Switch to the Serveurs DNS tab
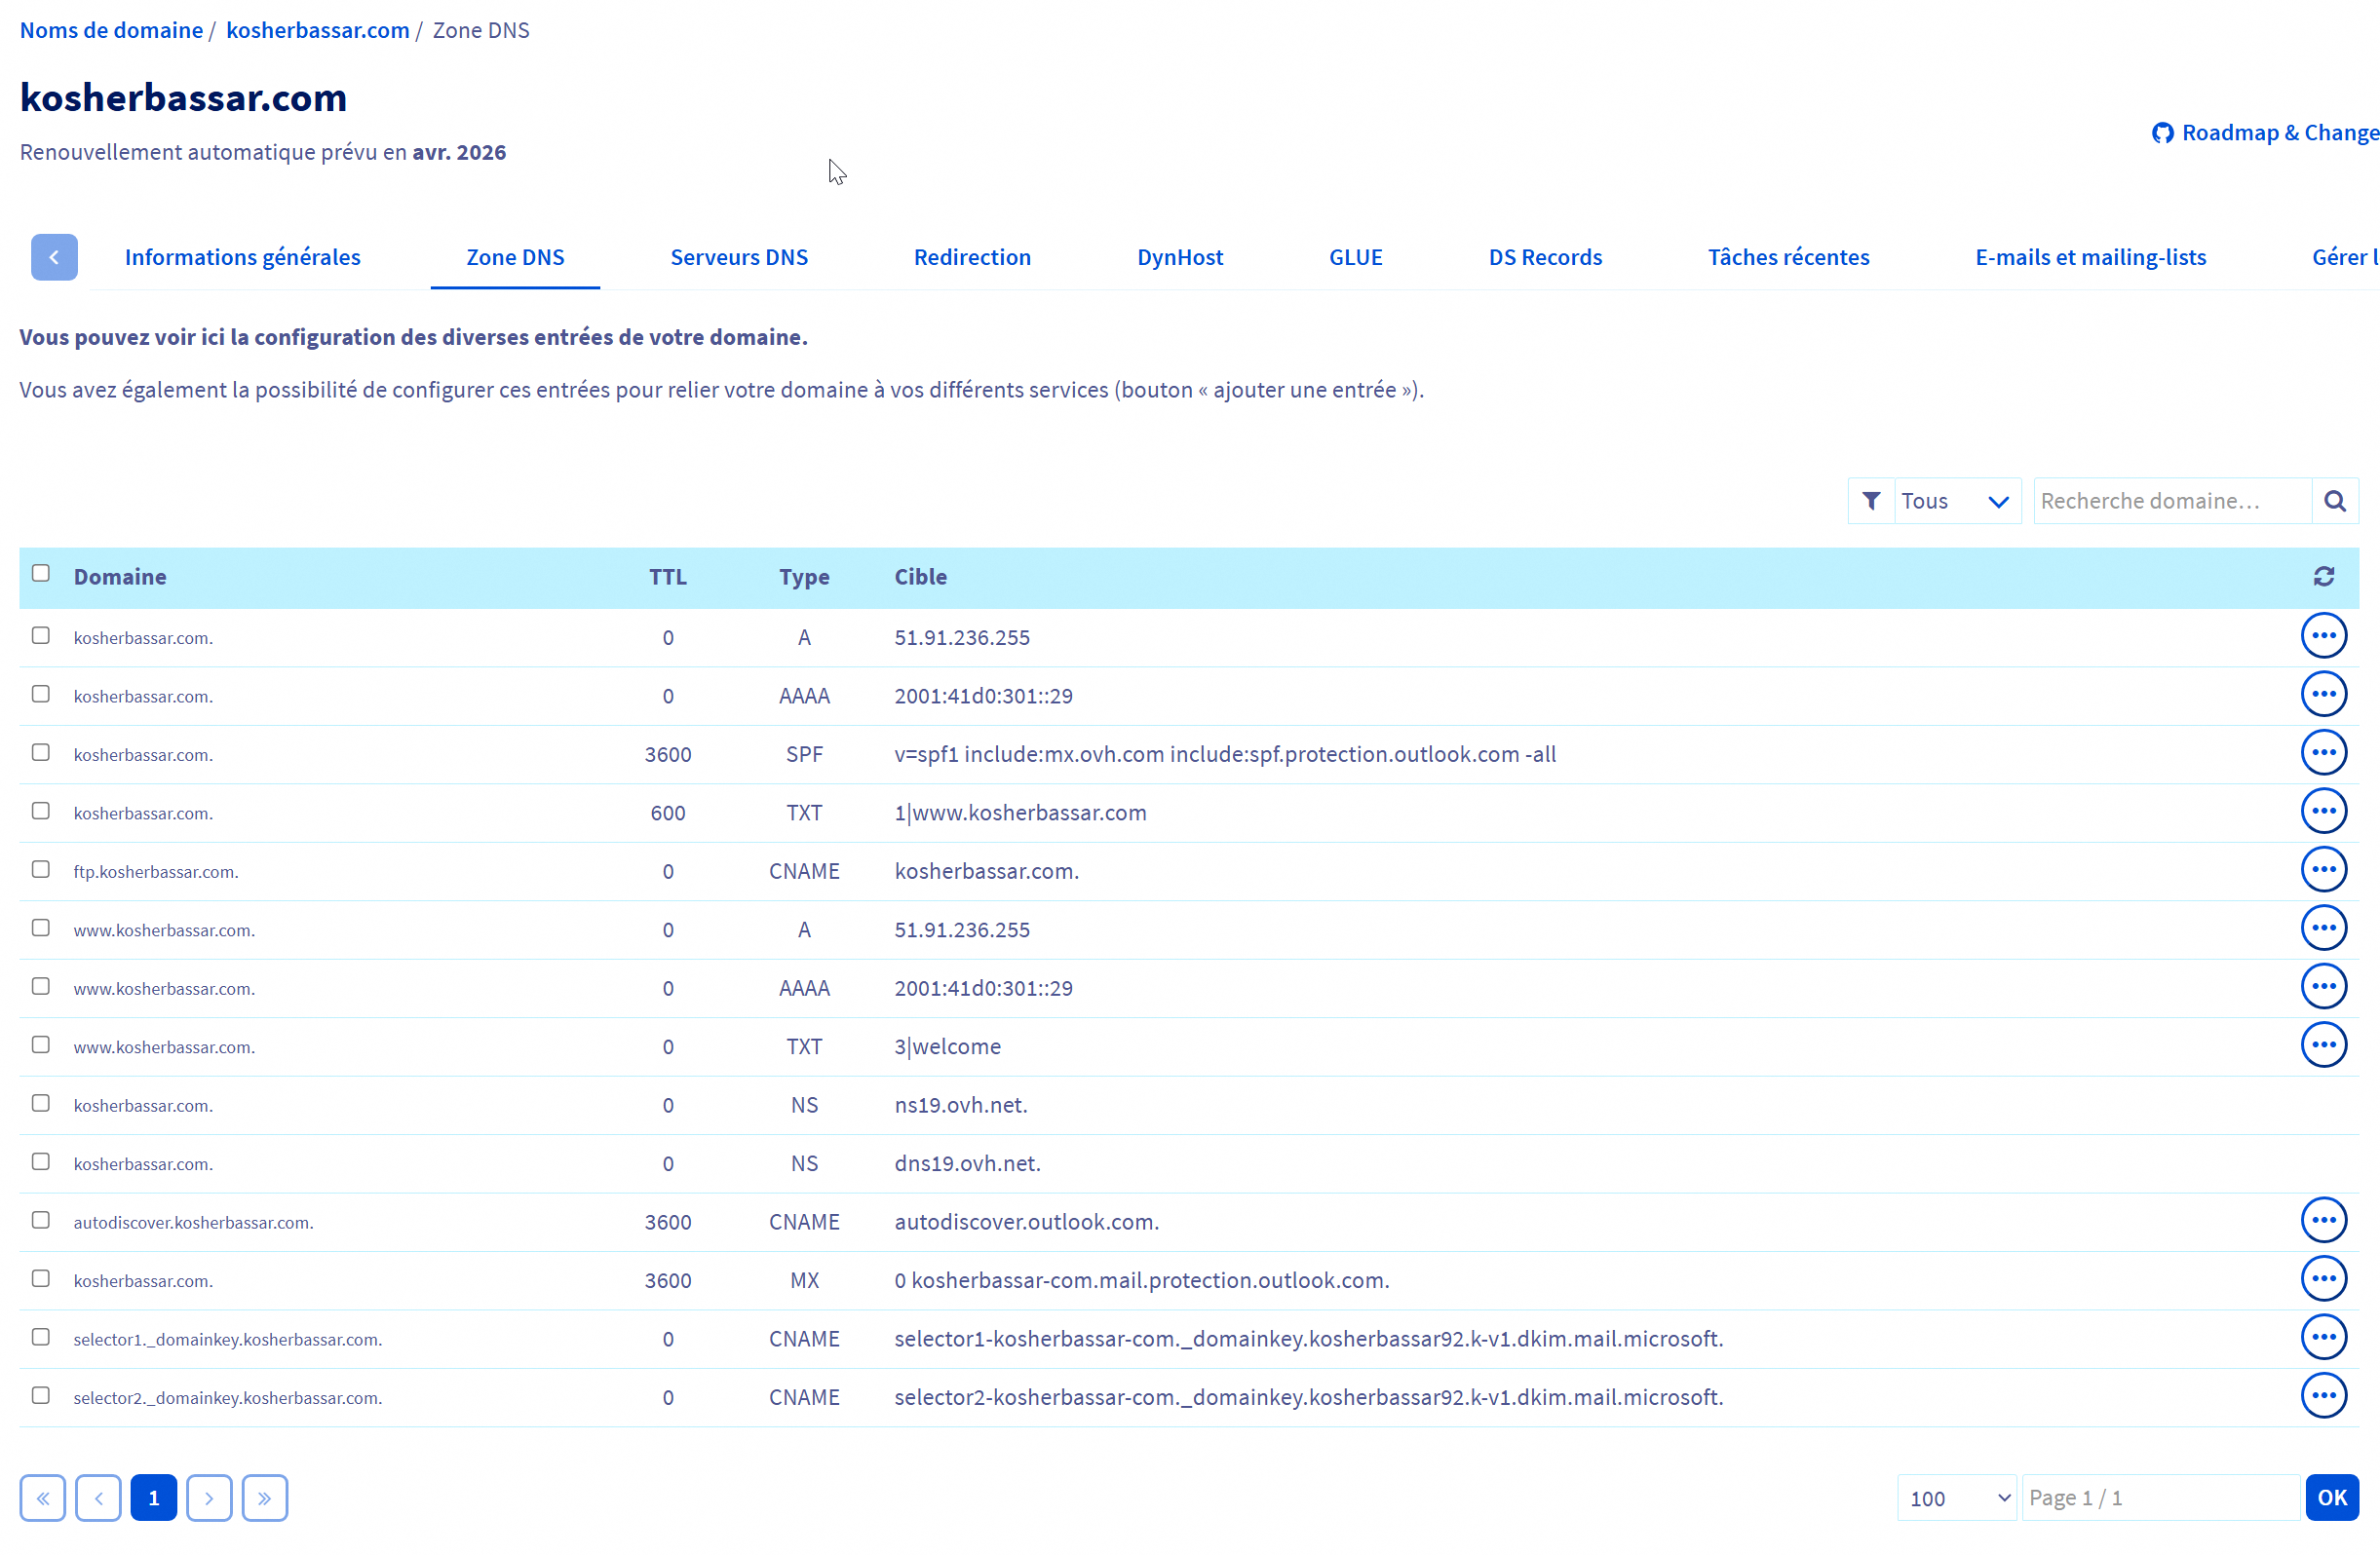The image size is (2380, 1555). pyautogui.click(x=739, y=257)
